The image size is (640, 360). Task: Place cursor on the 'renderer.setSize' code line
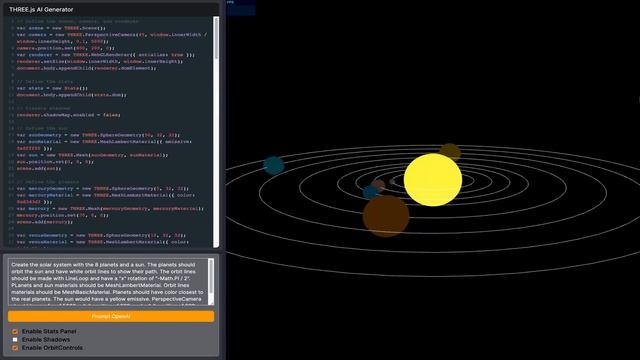click(x=100, y=62)
